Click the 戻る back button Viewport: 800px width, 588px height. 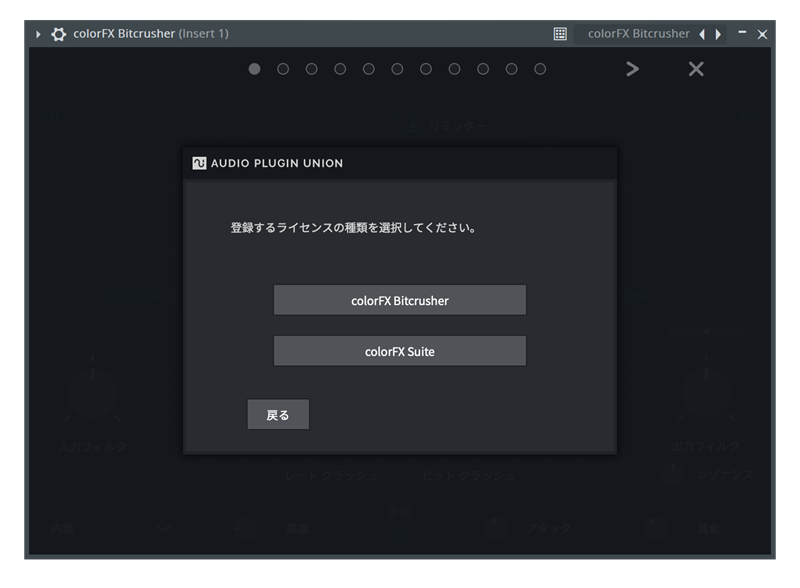pos(278,414)
